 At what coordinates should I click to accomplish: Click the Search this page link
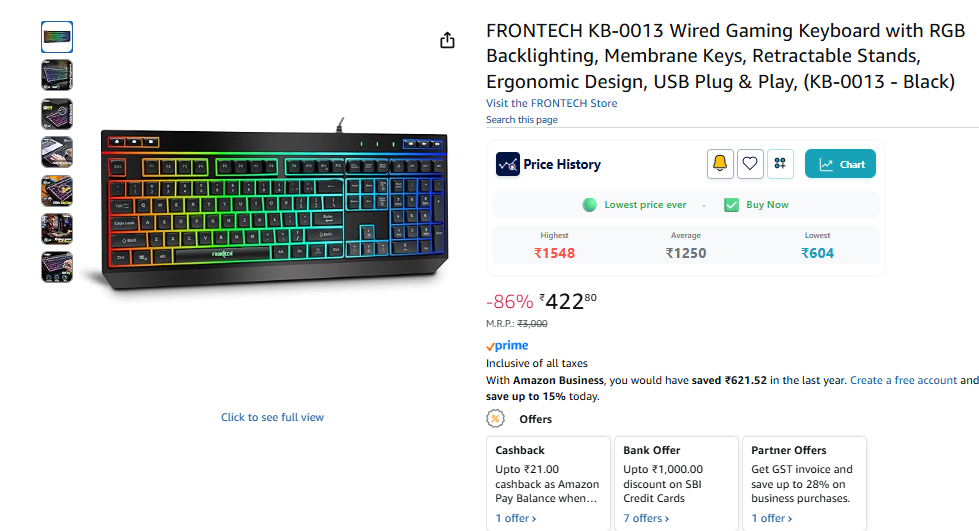pyautogui.click(x=522, y=120)
